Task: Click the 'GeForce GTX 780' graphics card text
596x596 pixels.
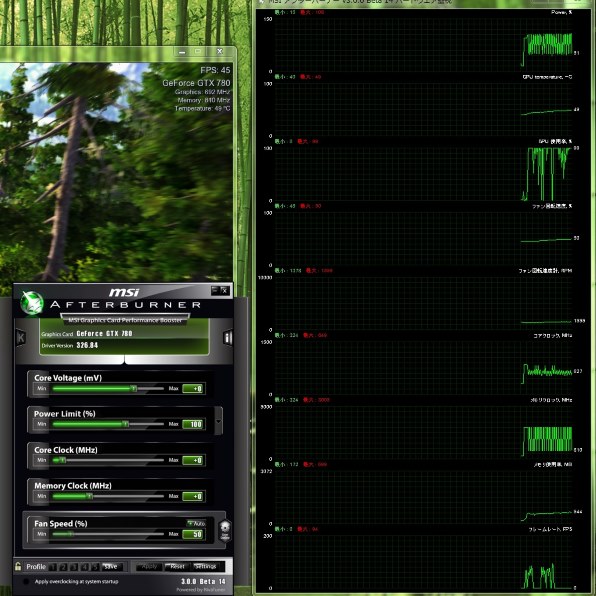Action: point(104,334)
